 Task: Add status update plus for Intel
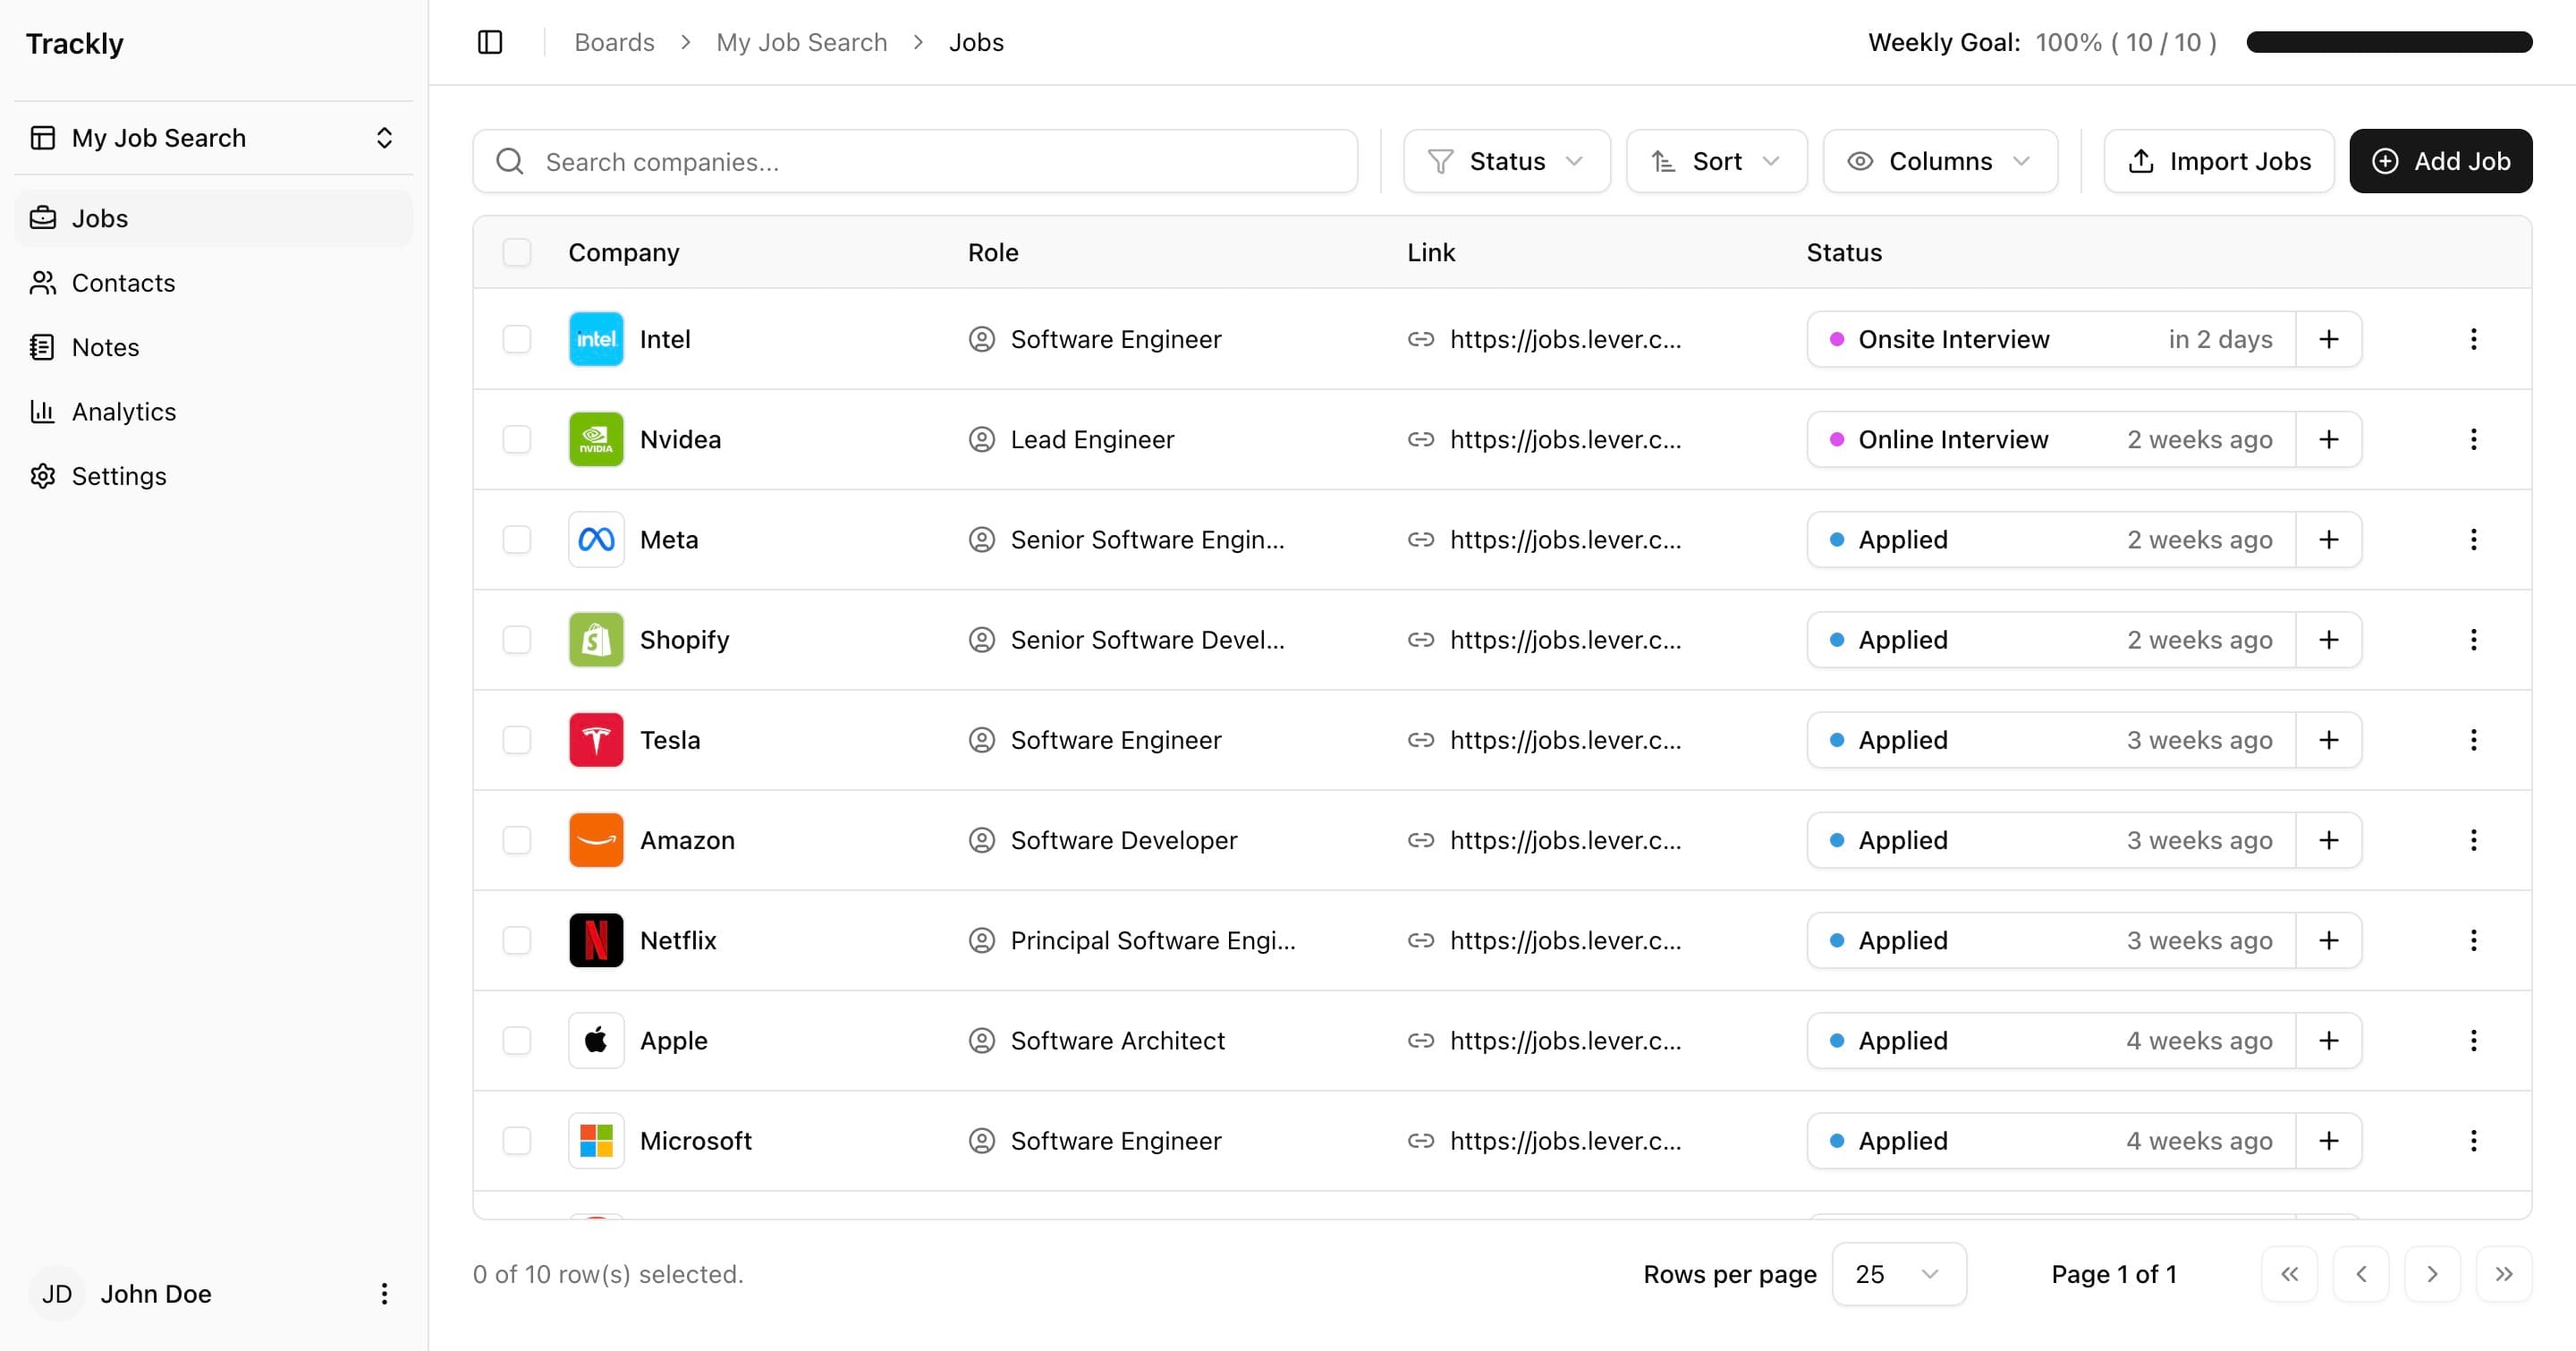click(x=2329, y=339)
